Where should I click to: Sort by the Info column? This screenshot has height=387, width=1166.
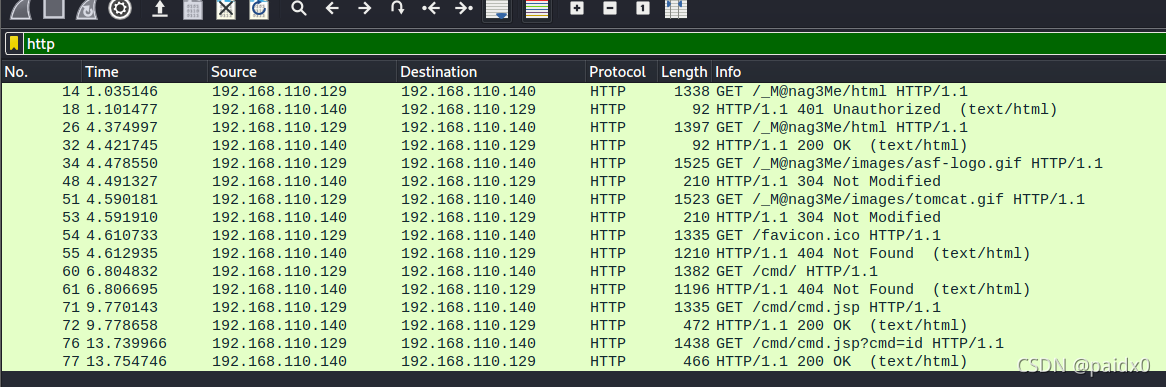(938, 72)
